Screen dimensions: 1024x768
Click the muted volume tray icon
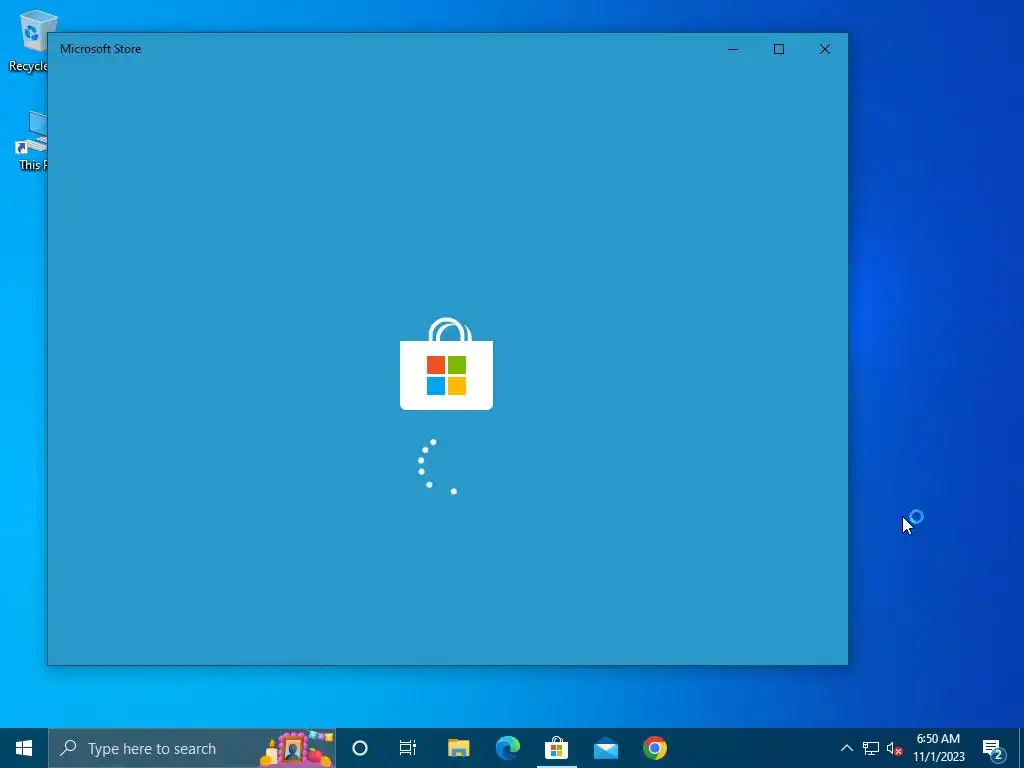tap(895, 748)
